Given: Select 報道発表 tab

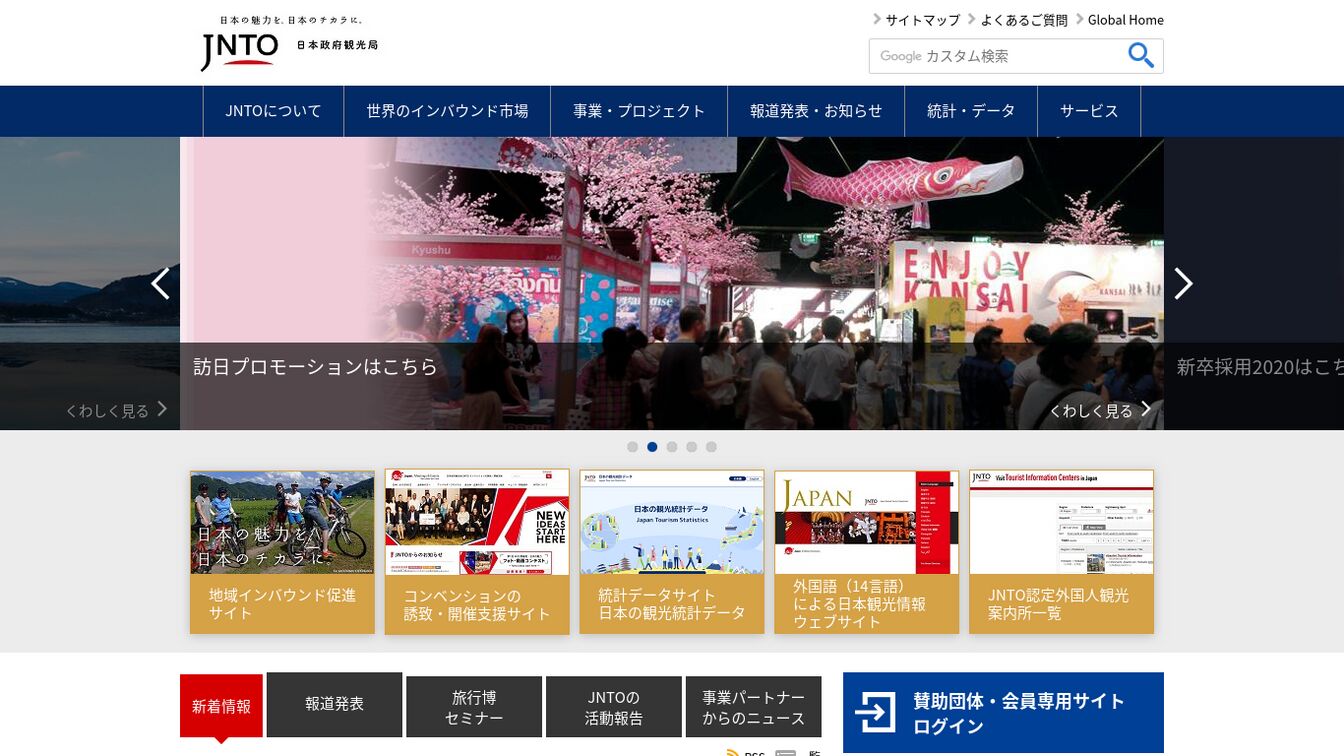Looking at the screenshot, I should [334, 704].
